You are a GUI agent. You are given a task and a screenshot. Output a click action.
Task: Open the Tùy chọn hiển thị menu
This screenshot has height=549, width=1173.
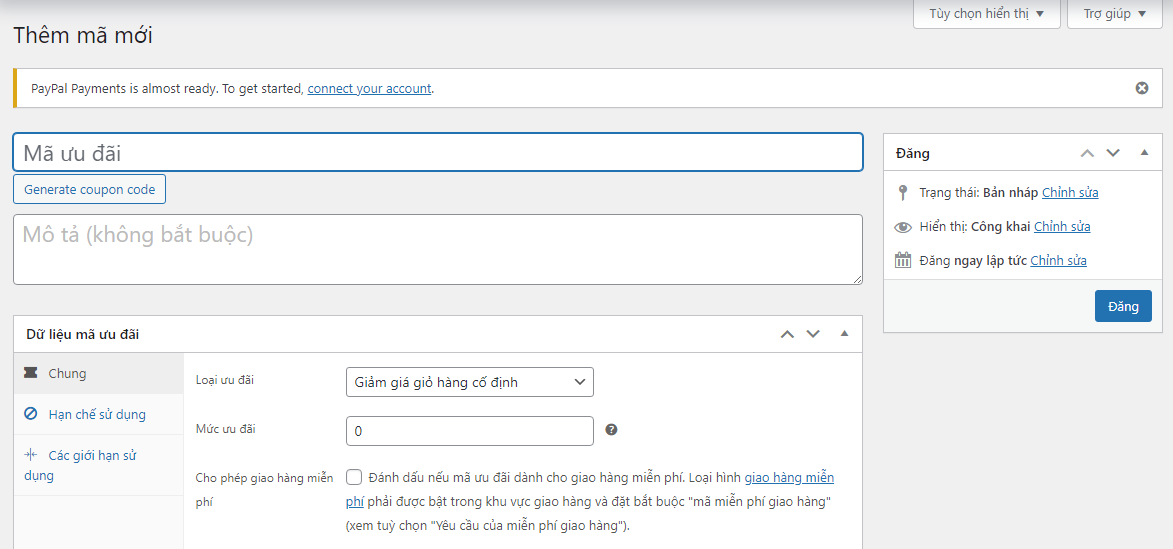986,14
